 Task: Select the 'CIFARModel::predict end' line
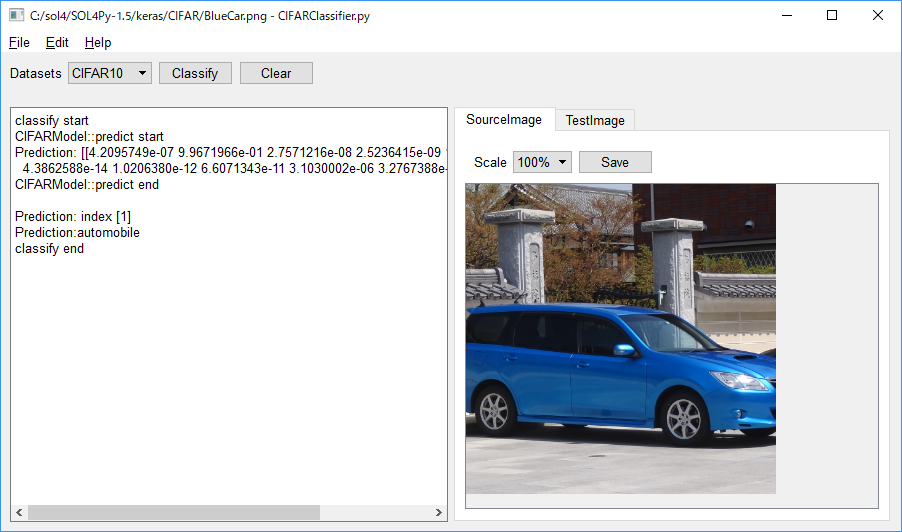87,185
